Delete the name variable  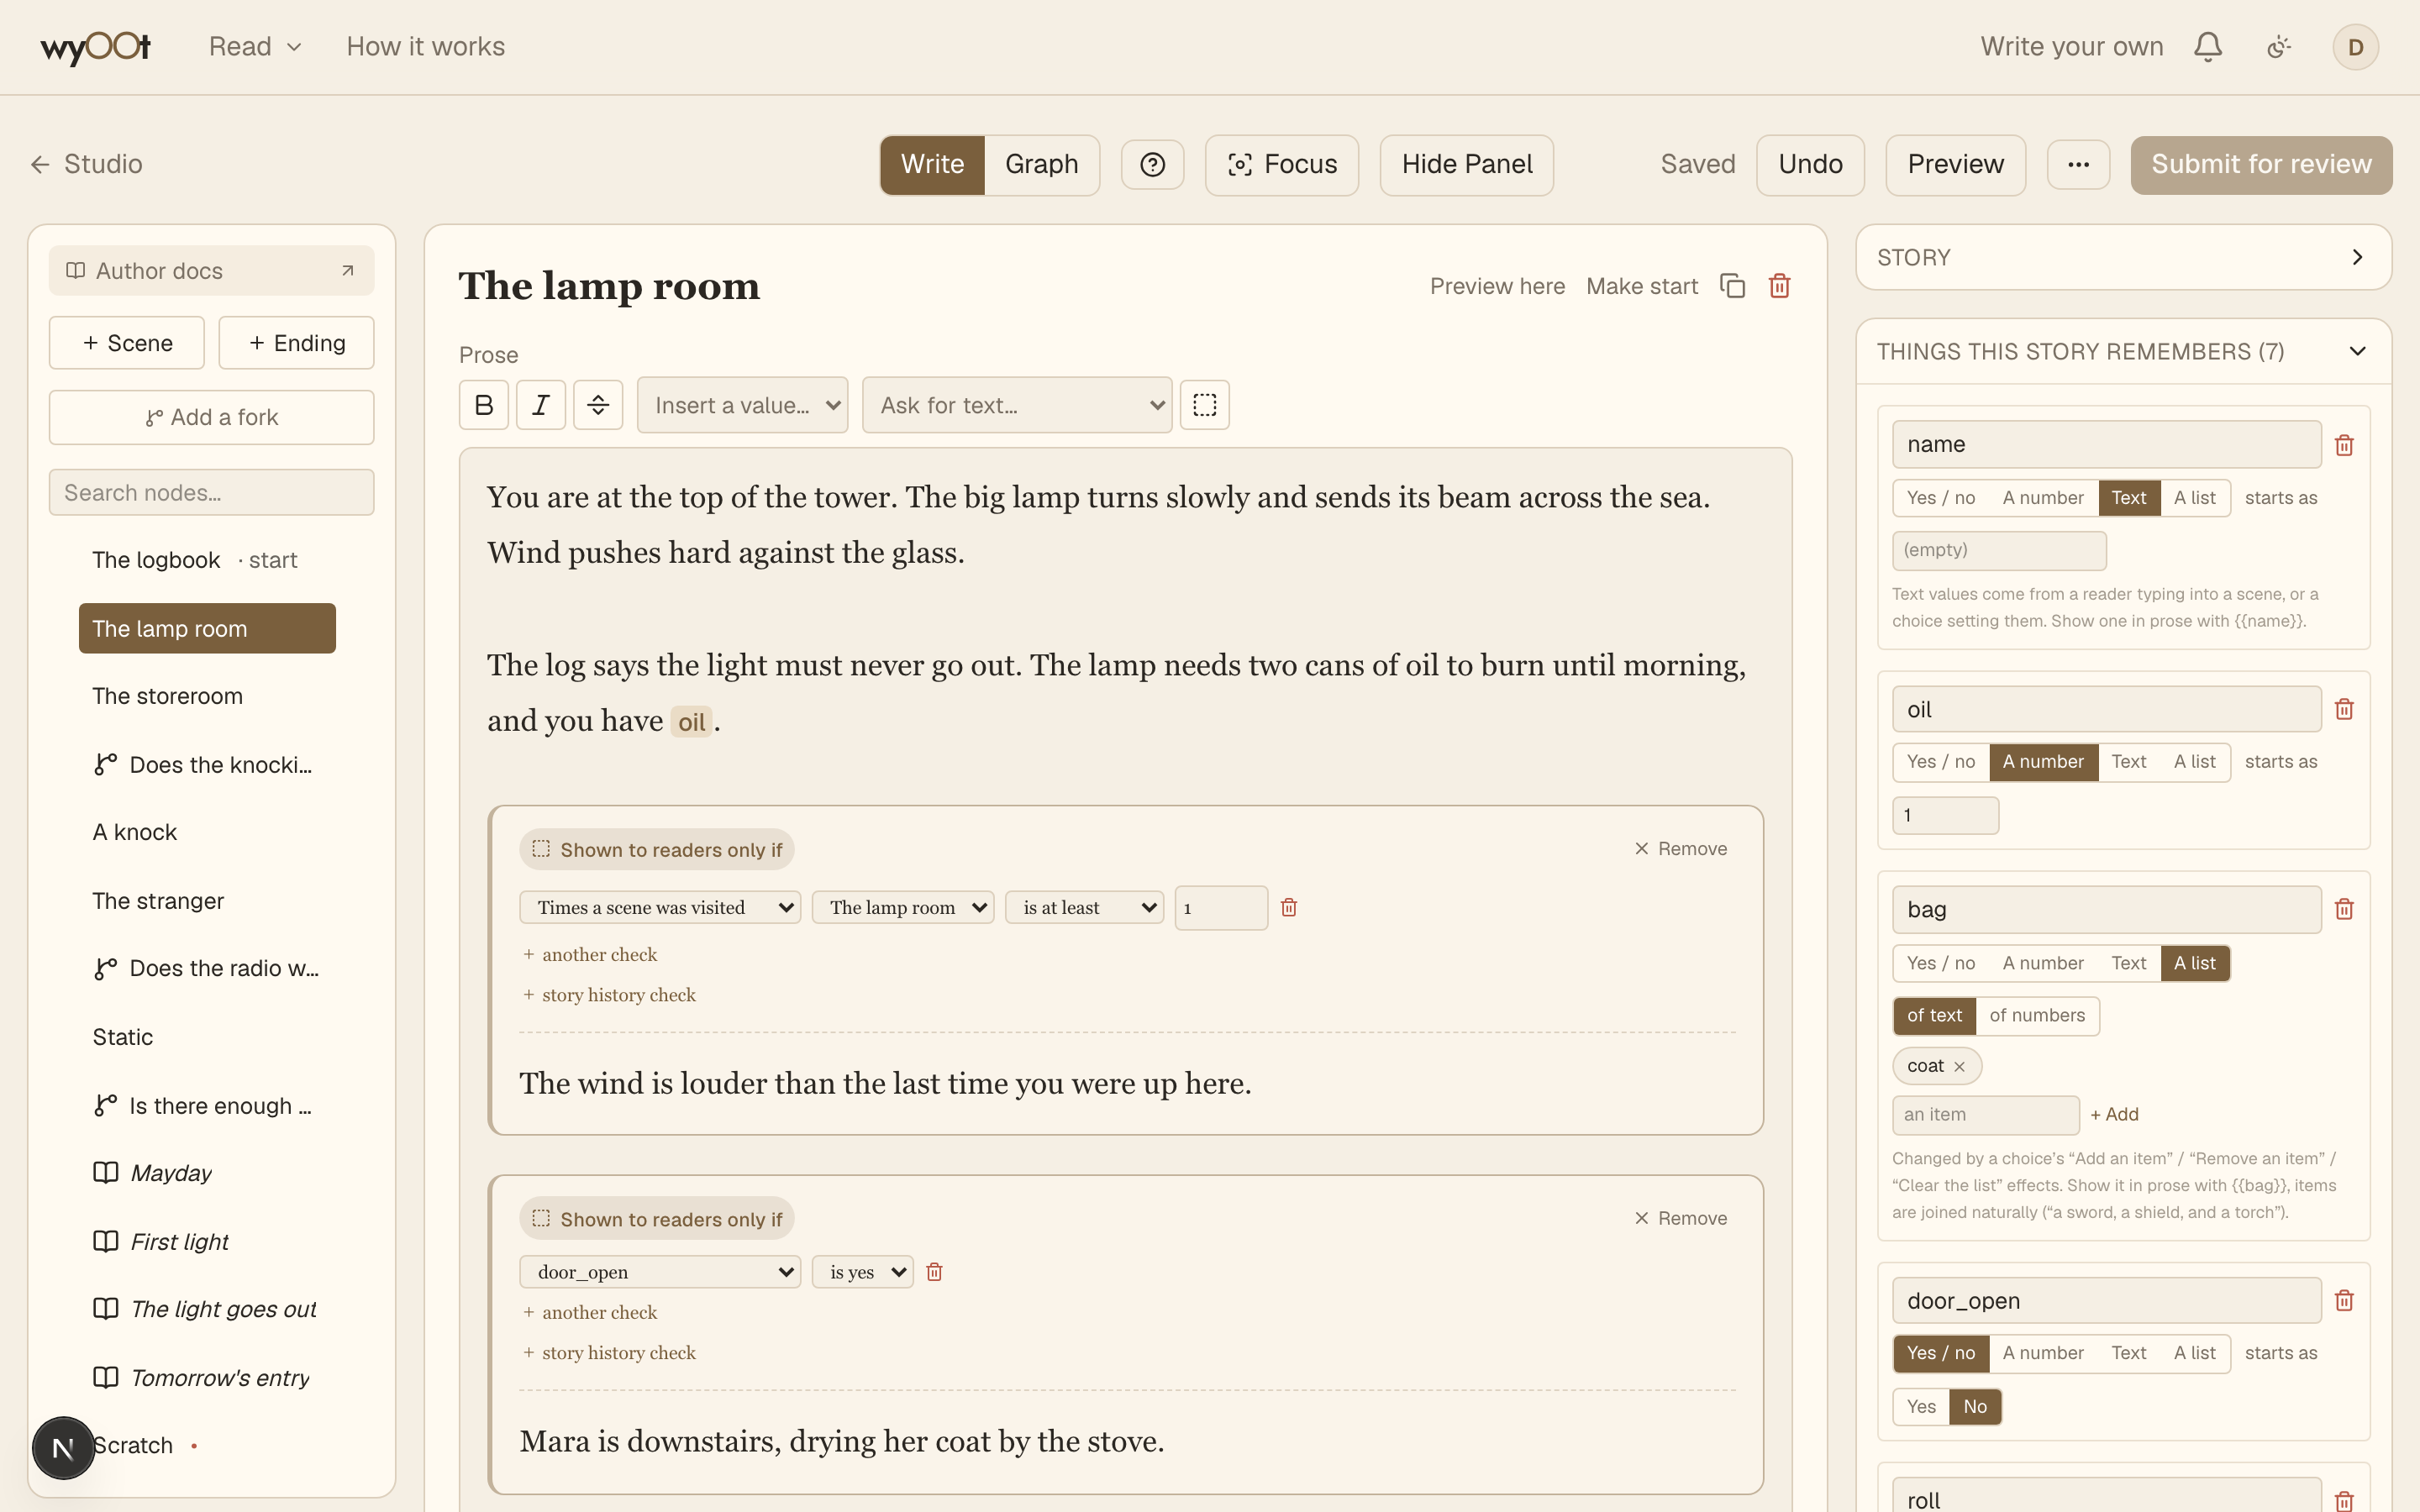(x=2344, y=445)
